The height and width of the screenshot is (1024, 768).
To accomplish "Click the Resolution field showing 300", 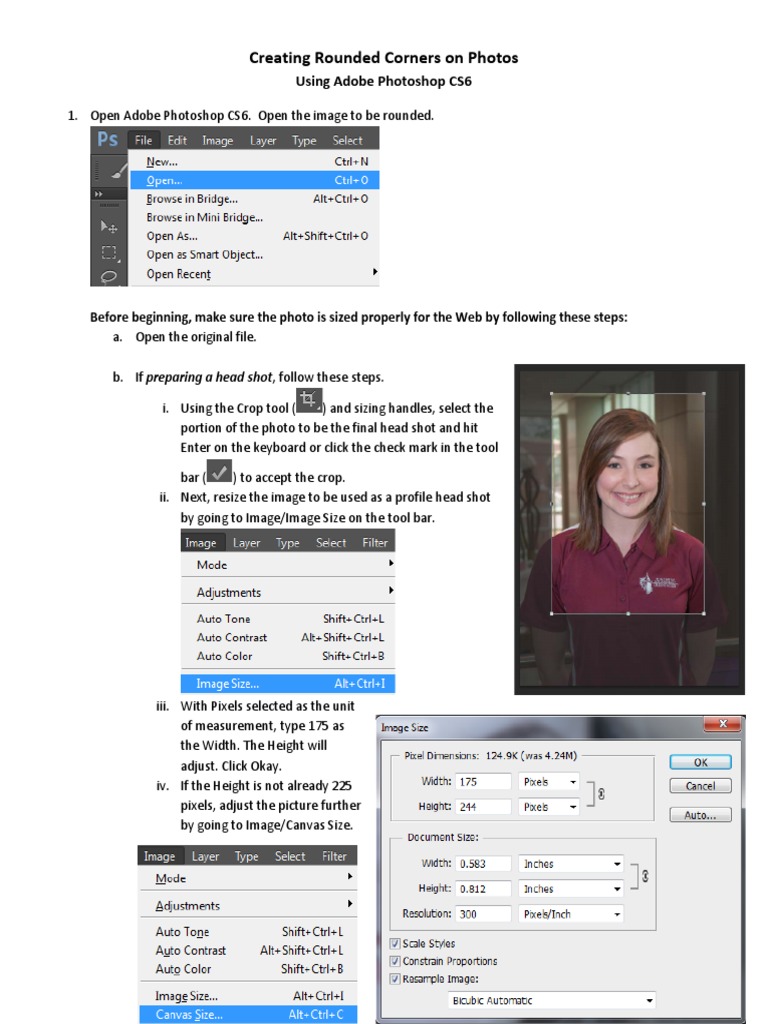I will tap(483, 914).
